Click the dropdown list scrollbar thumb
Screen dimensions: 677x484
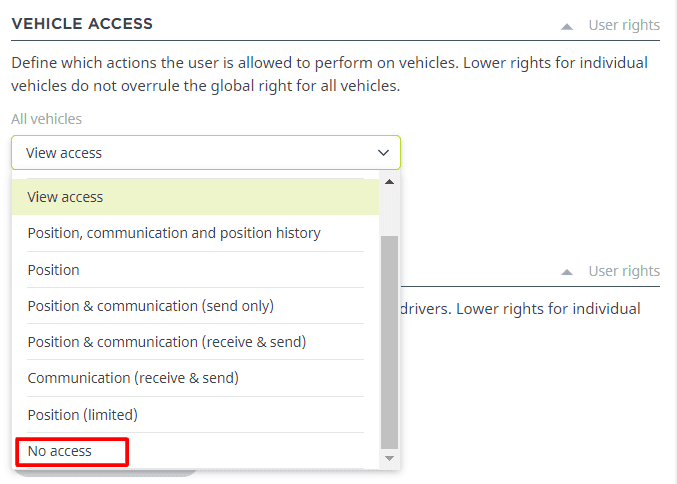[389, 340]
